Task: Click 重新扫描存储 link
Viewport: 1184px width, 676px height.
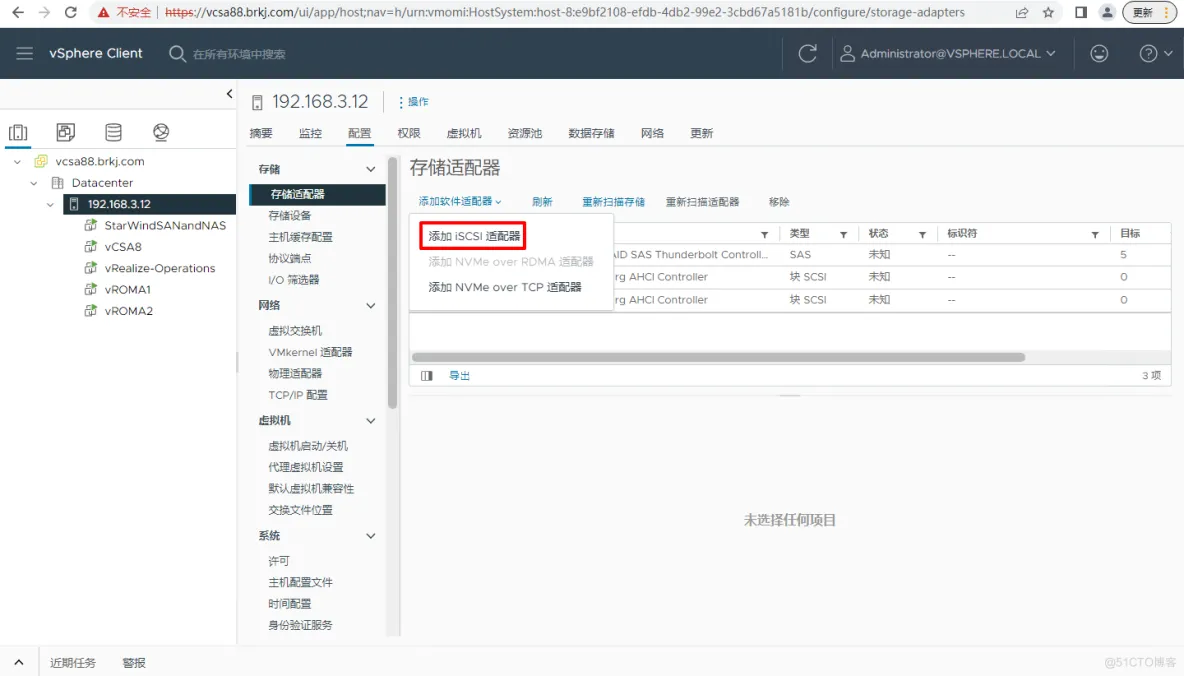Action: pos(613,202)
